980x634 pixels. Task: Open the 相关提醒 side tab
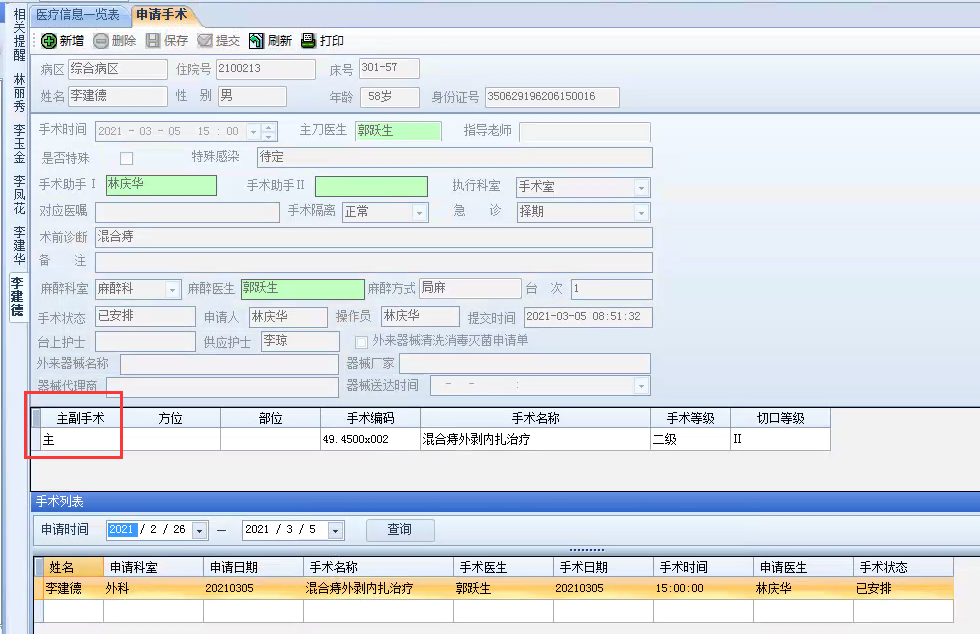click(x=19, y=34)
